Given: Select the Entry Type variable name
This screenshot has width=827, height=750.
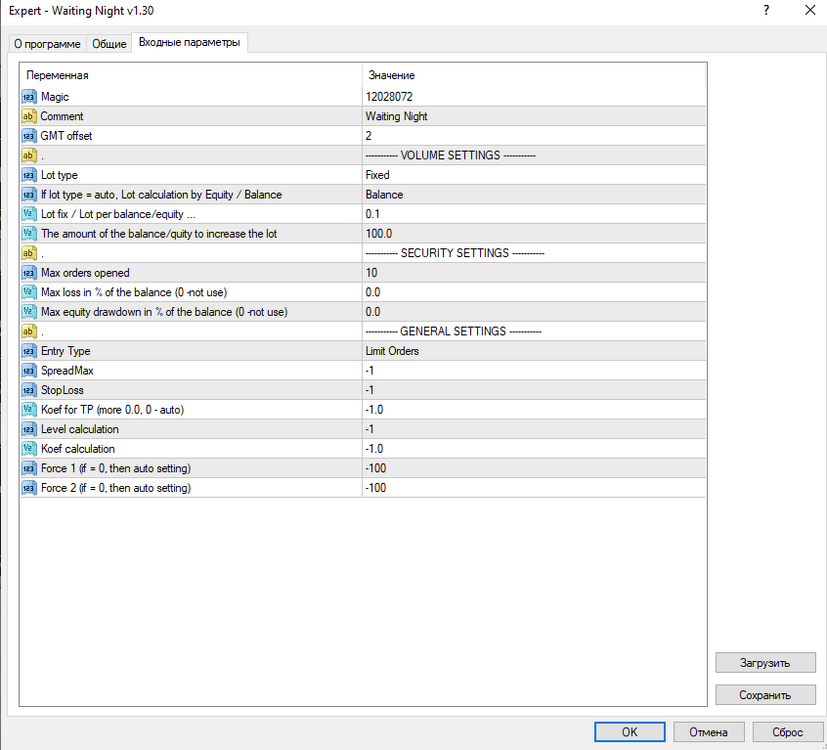Looking at the screenshot, I should [x=65, y=351].
